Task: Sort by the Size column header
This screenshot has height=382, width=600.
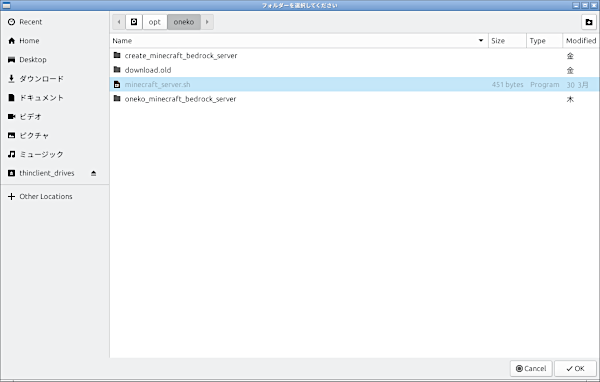Action: coord(507,41)
